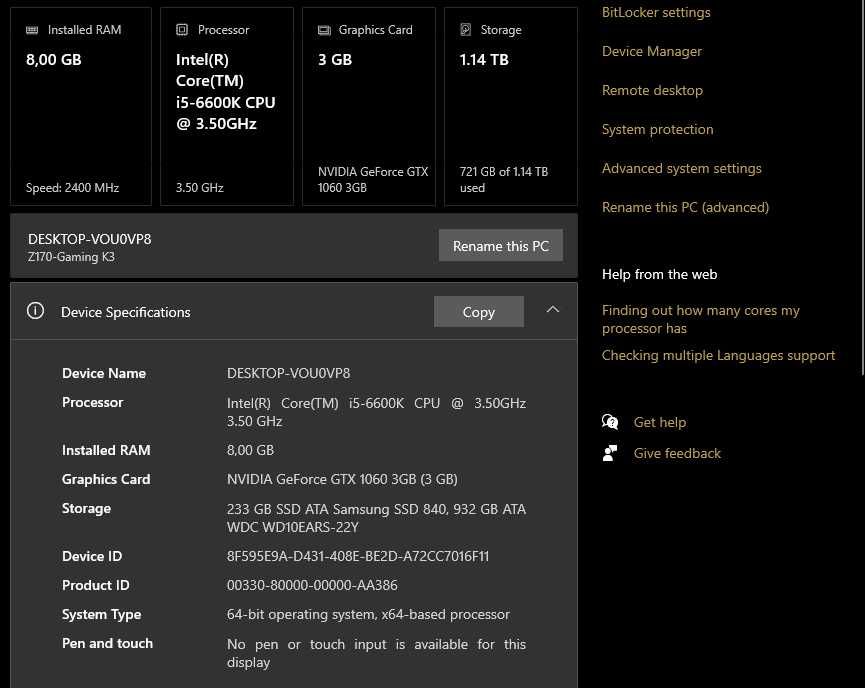Open System protection link
The image size is (865, 688).
[657, 129]
